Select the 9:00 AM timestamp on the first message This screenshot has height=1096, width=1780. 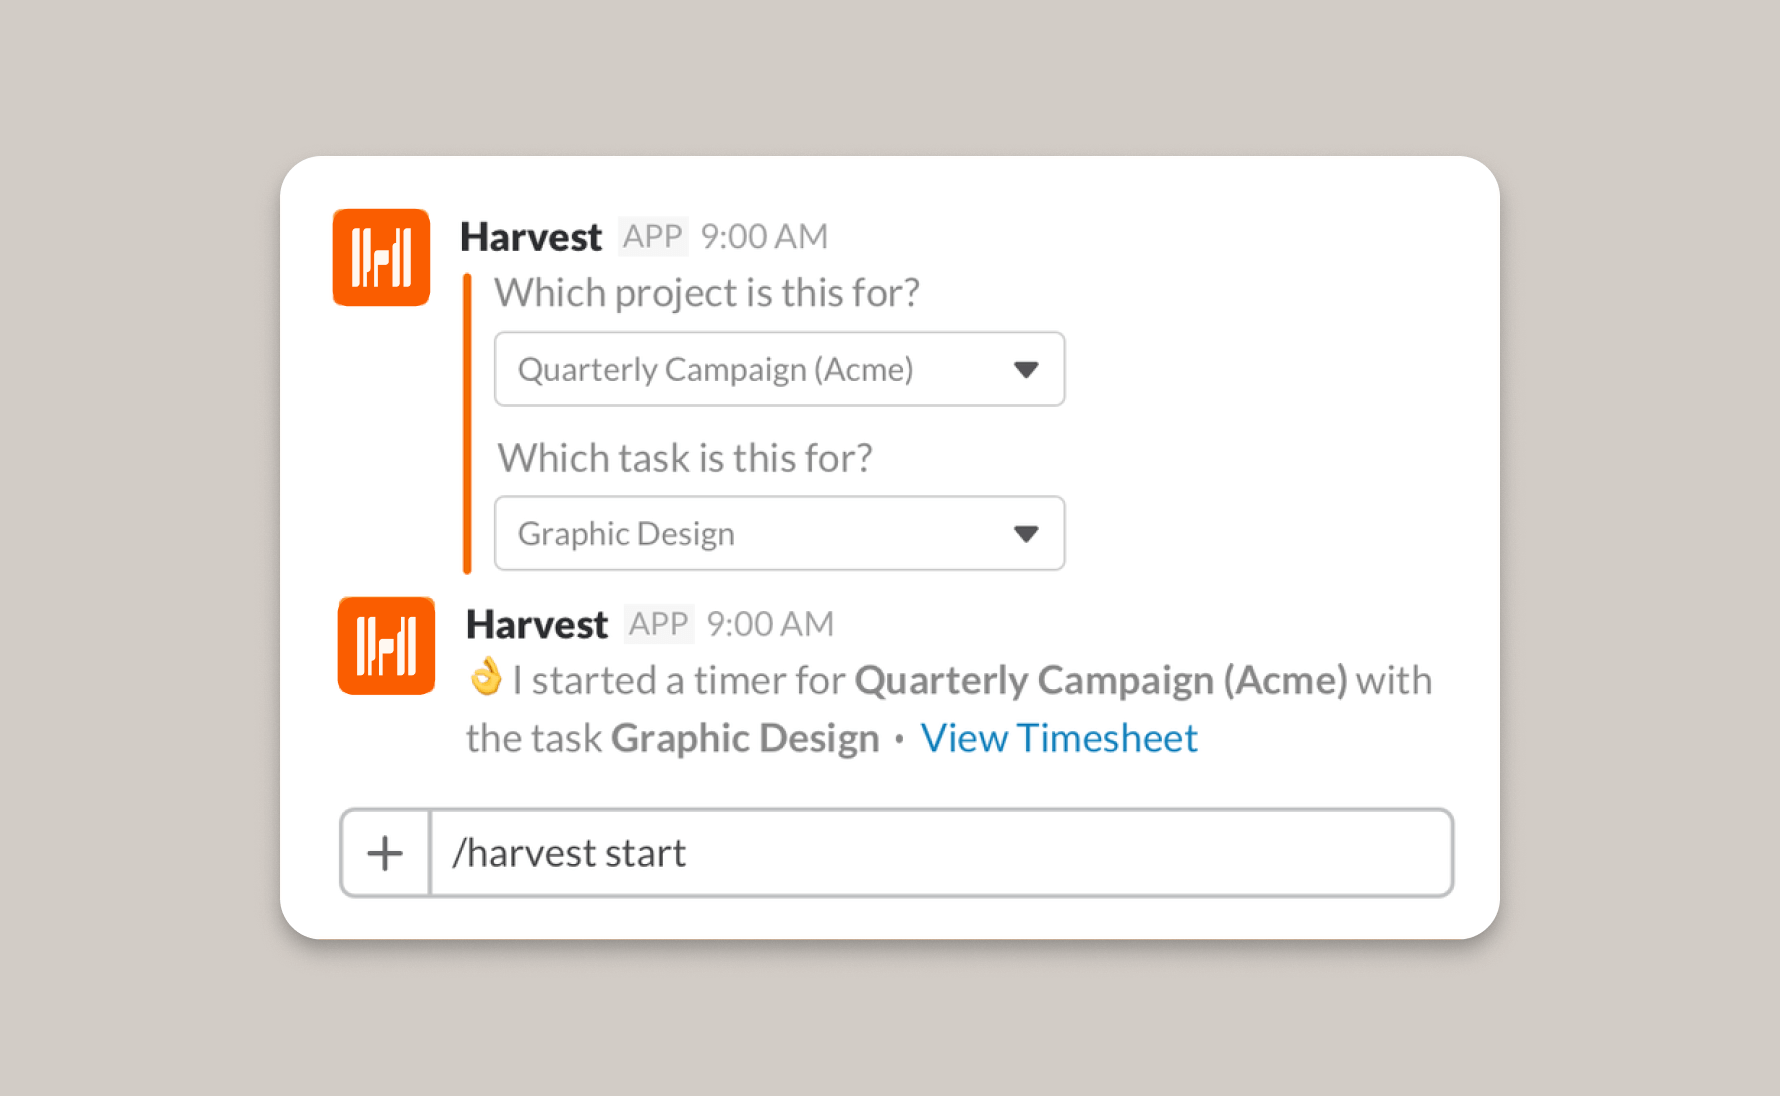[763, 236]
